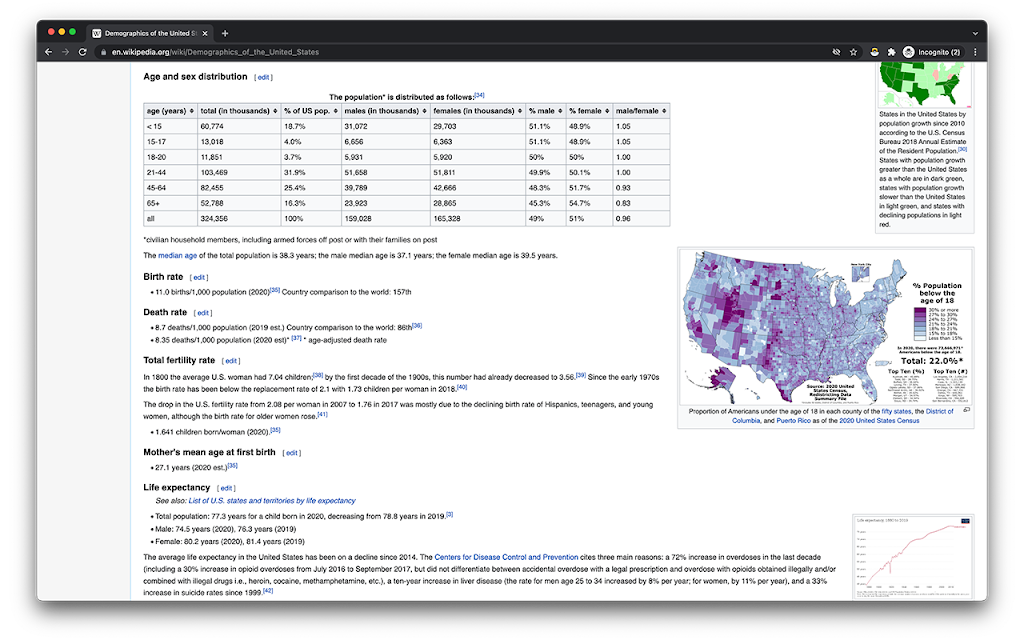Open footnote 34 reference above the table
Viewport: 1024px width, 640px height.
coord(479,95)
